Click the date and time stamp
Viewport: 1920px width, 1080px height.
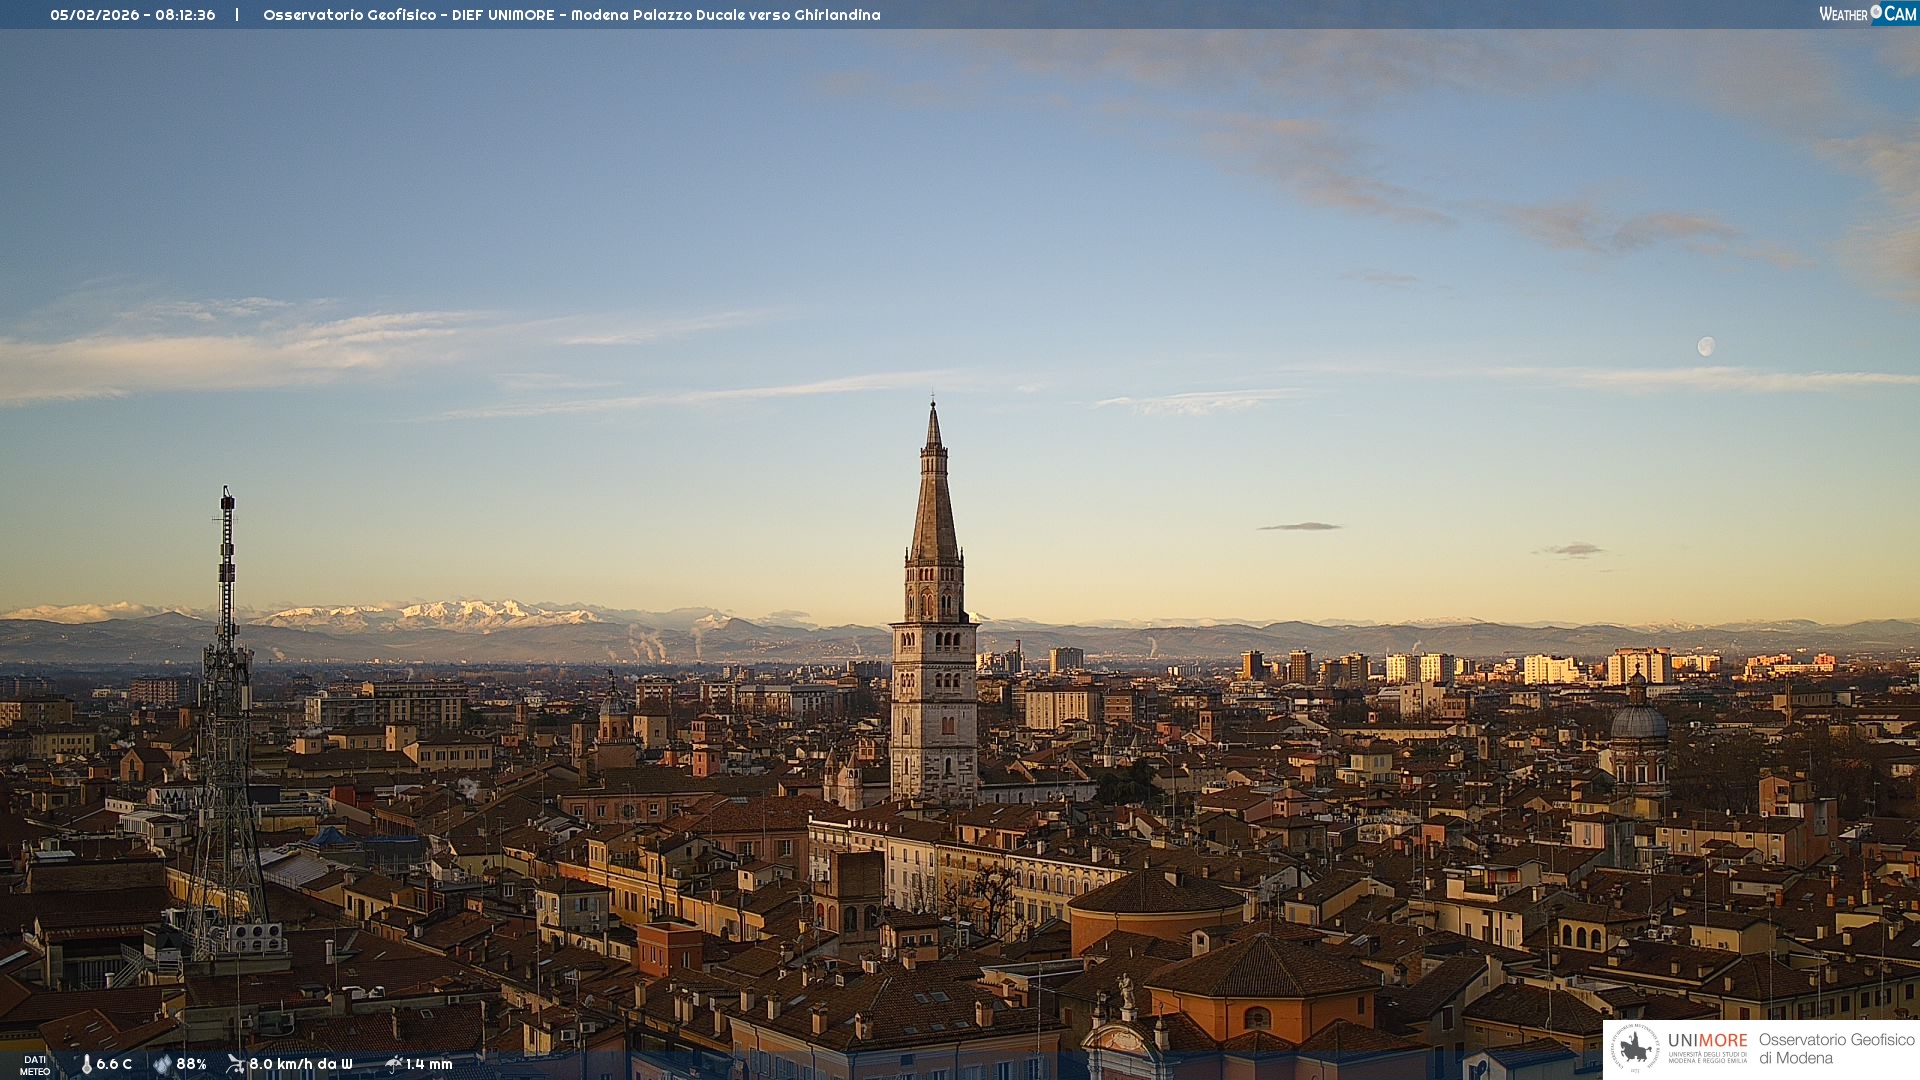pyautogui.click(x=133, y=15)
